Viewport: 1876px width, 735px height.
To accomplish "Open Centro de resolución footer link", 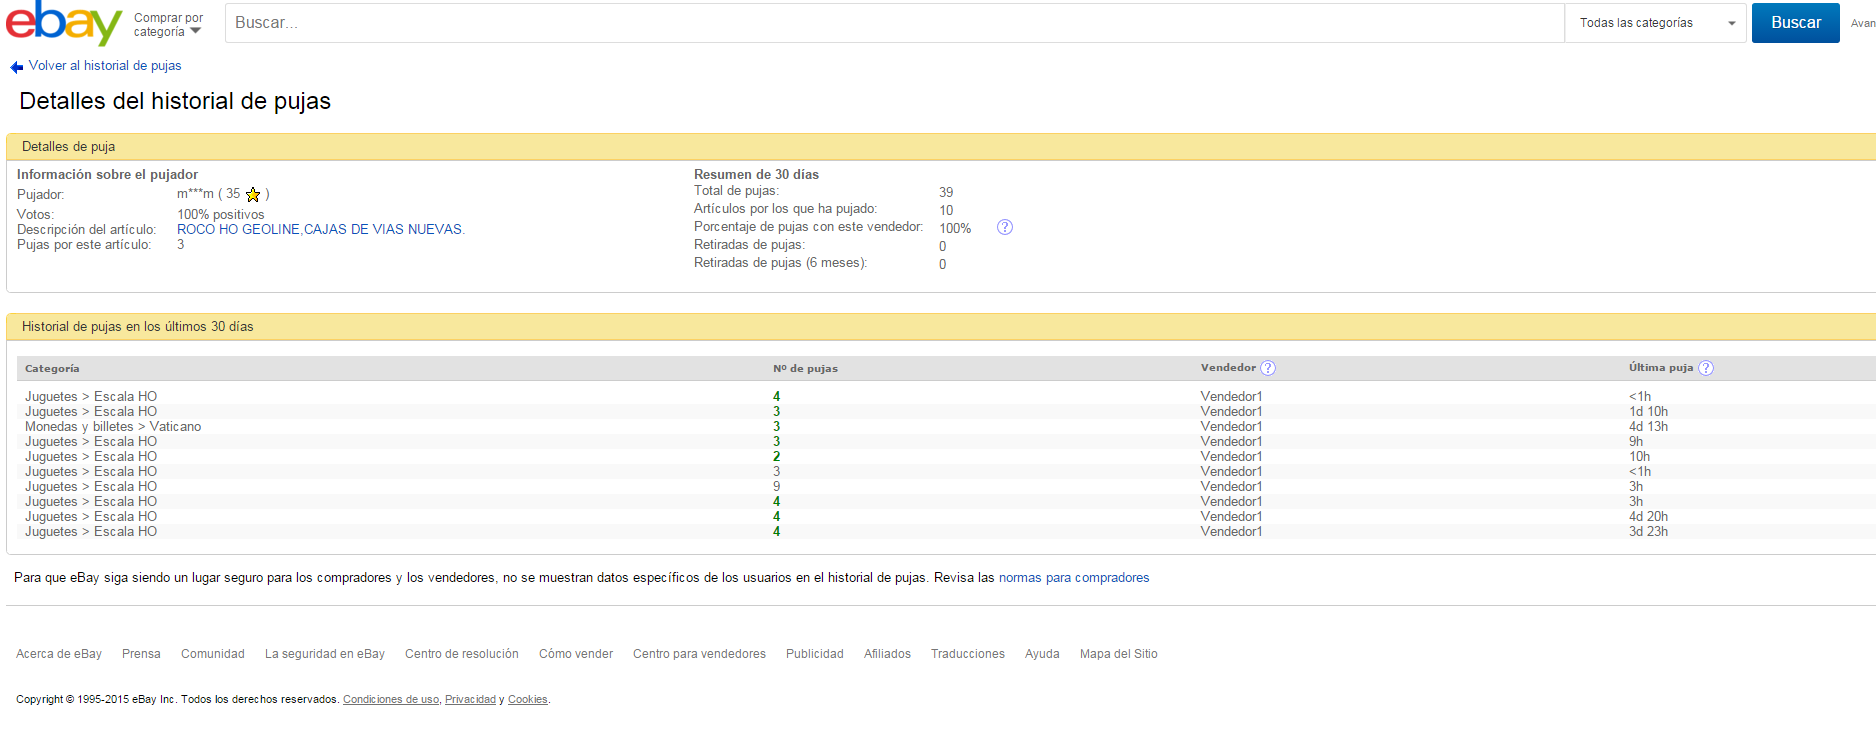I will click(x=462, y=654).
